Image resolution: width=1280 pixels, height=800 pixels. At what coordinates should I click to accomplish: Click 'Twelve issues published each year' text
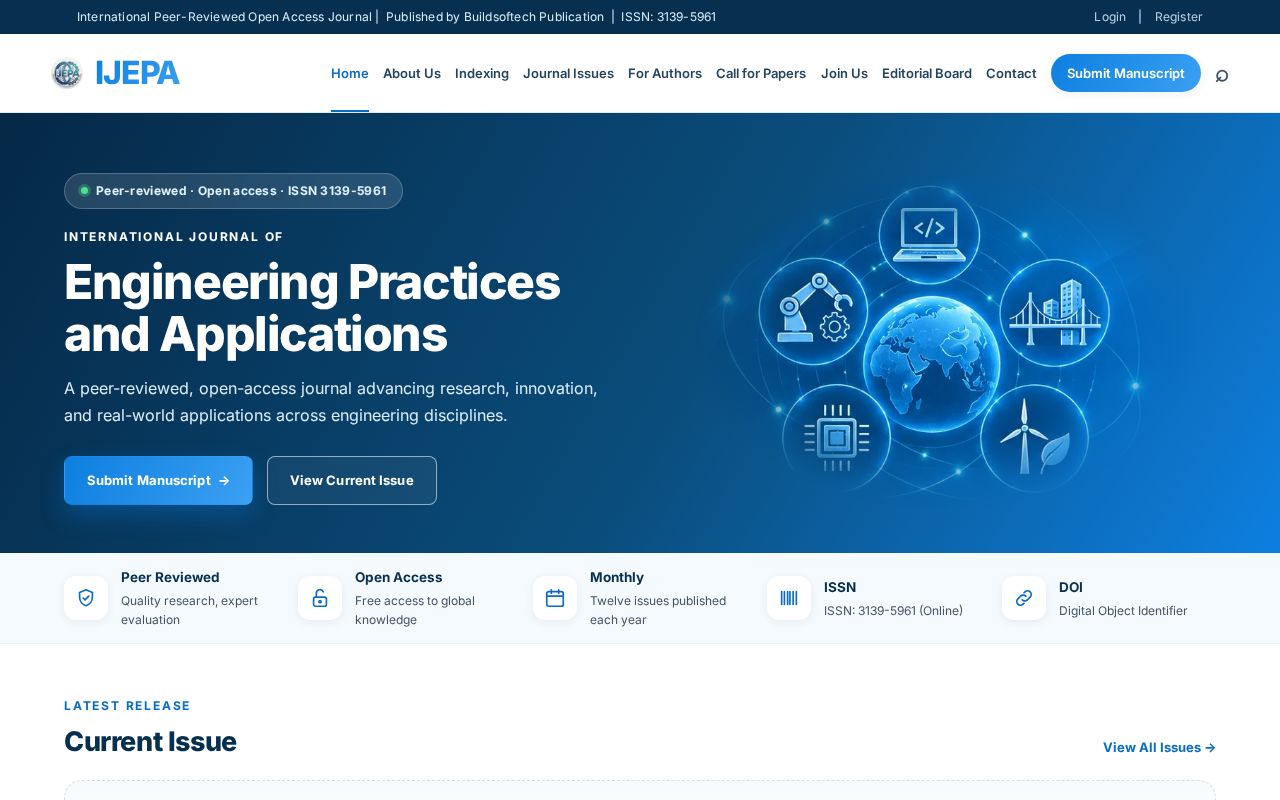[x=658, y=610]
